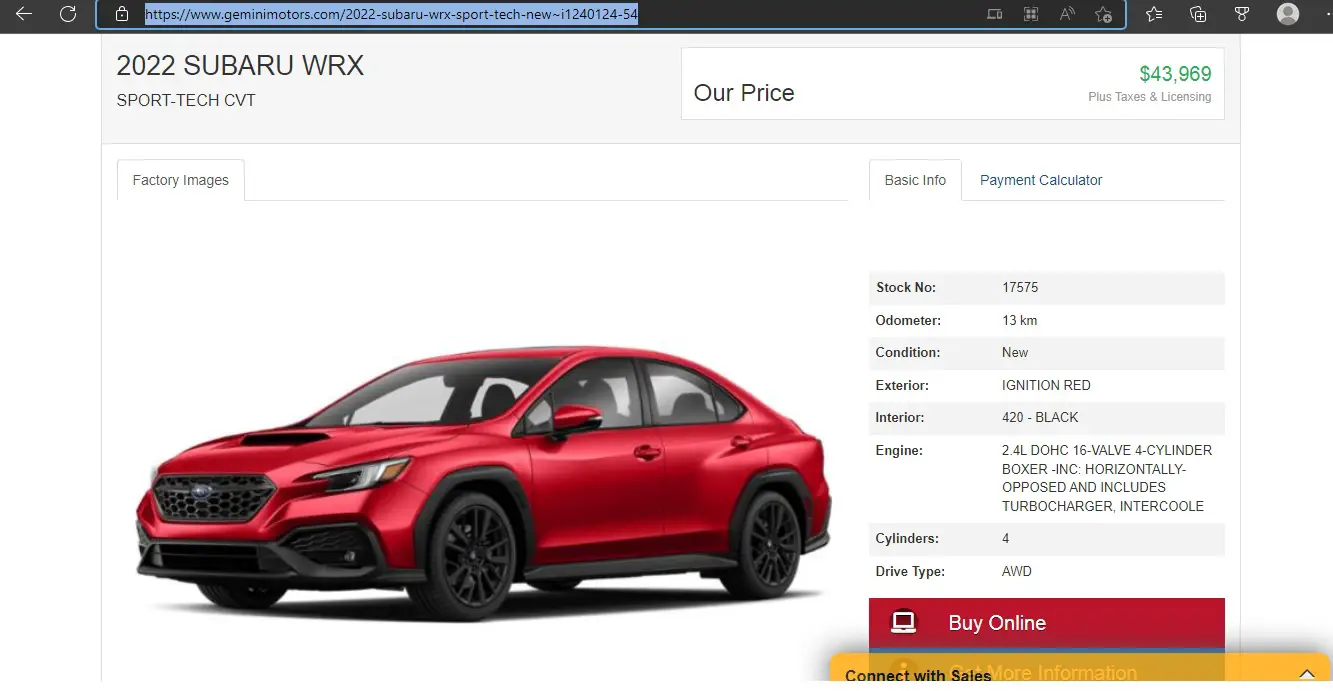This screenshot has height=691, width=1333.
Task: Open the Favorites list icon
Action: (1154, 14)
